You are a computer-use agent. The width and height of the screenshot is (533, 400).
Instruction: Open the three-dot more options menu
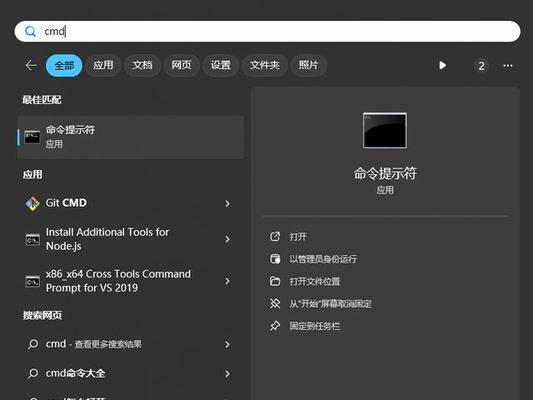[508, 65]
